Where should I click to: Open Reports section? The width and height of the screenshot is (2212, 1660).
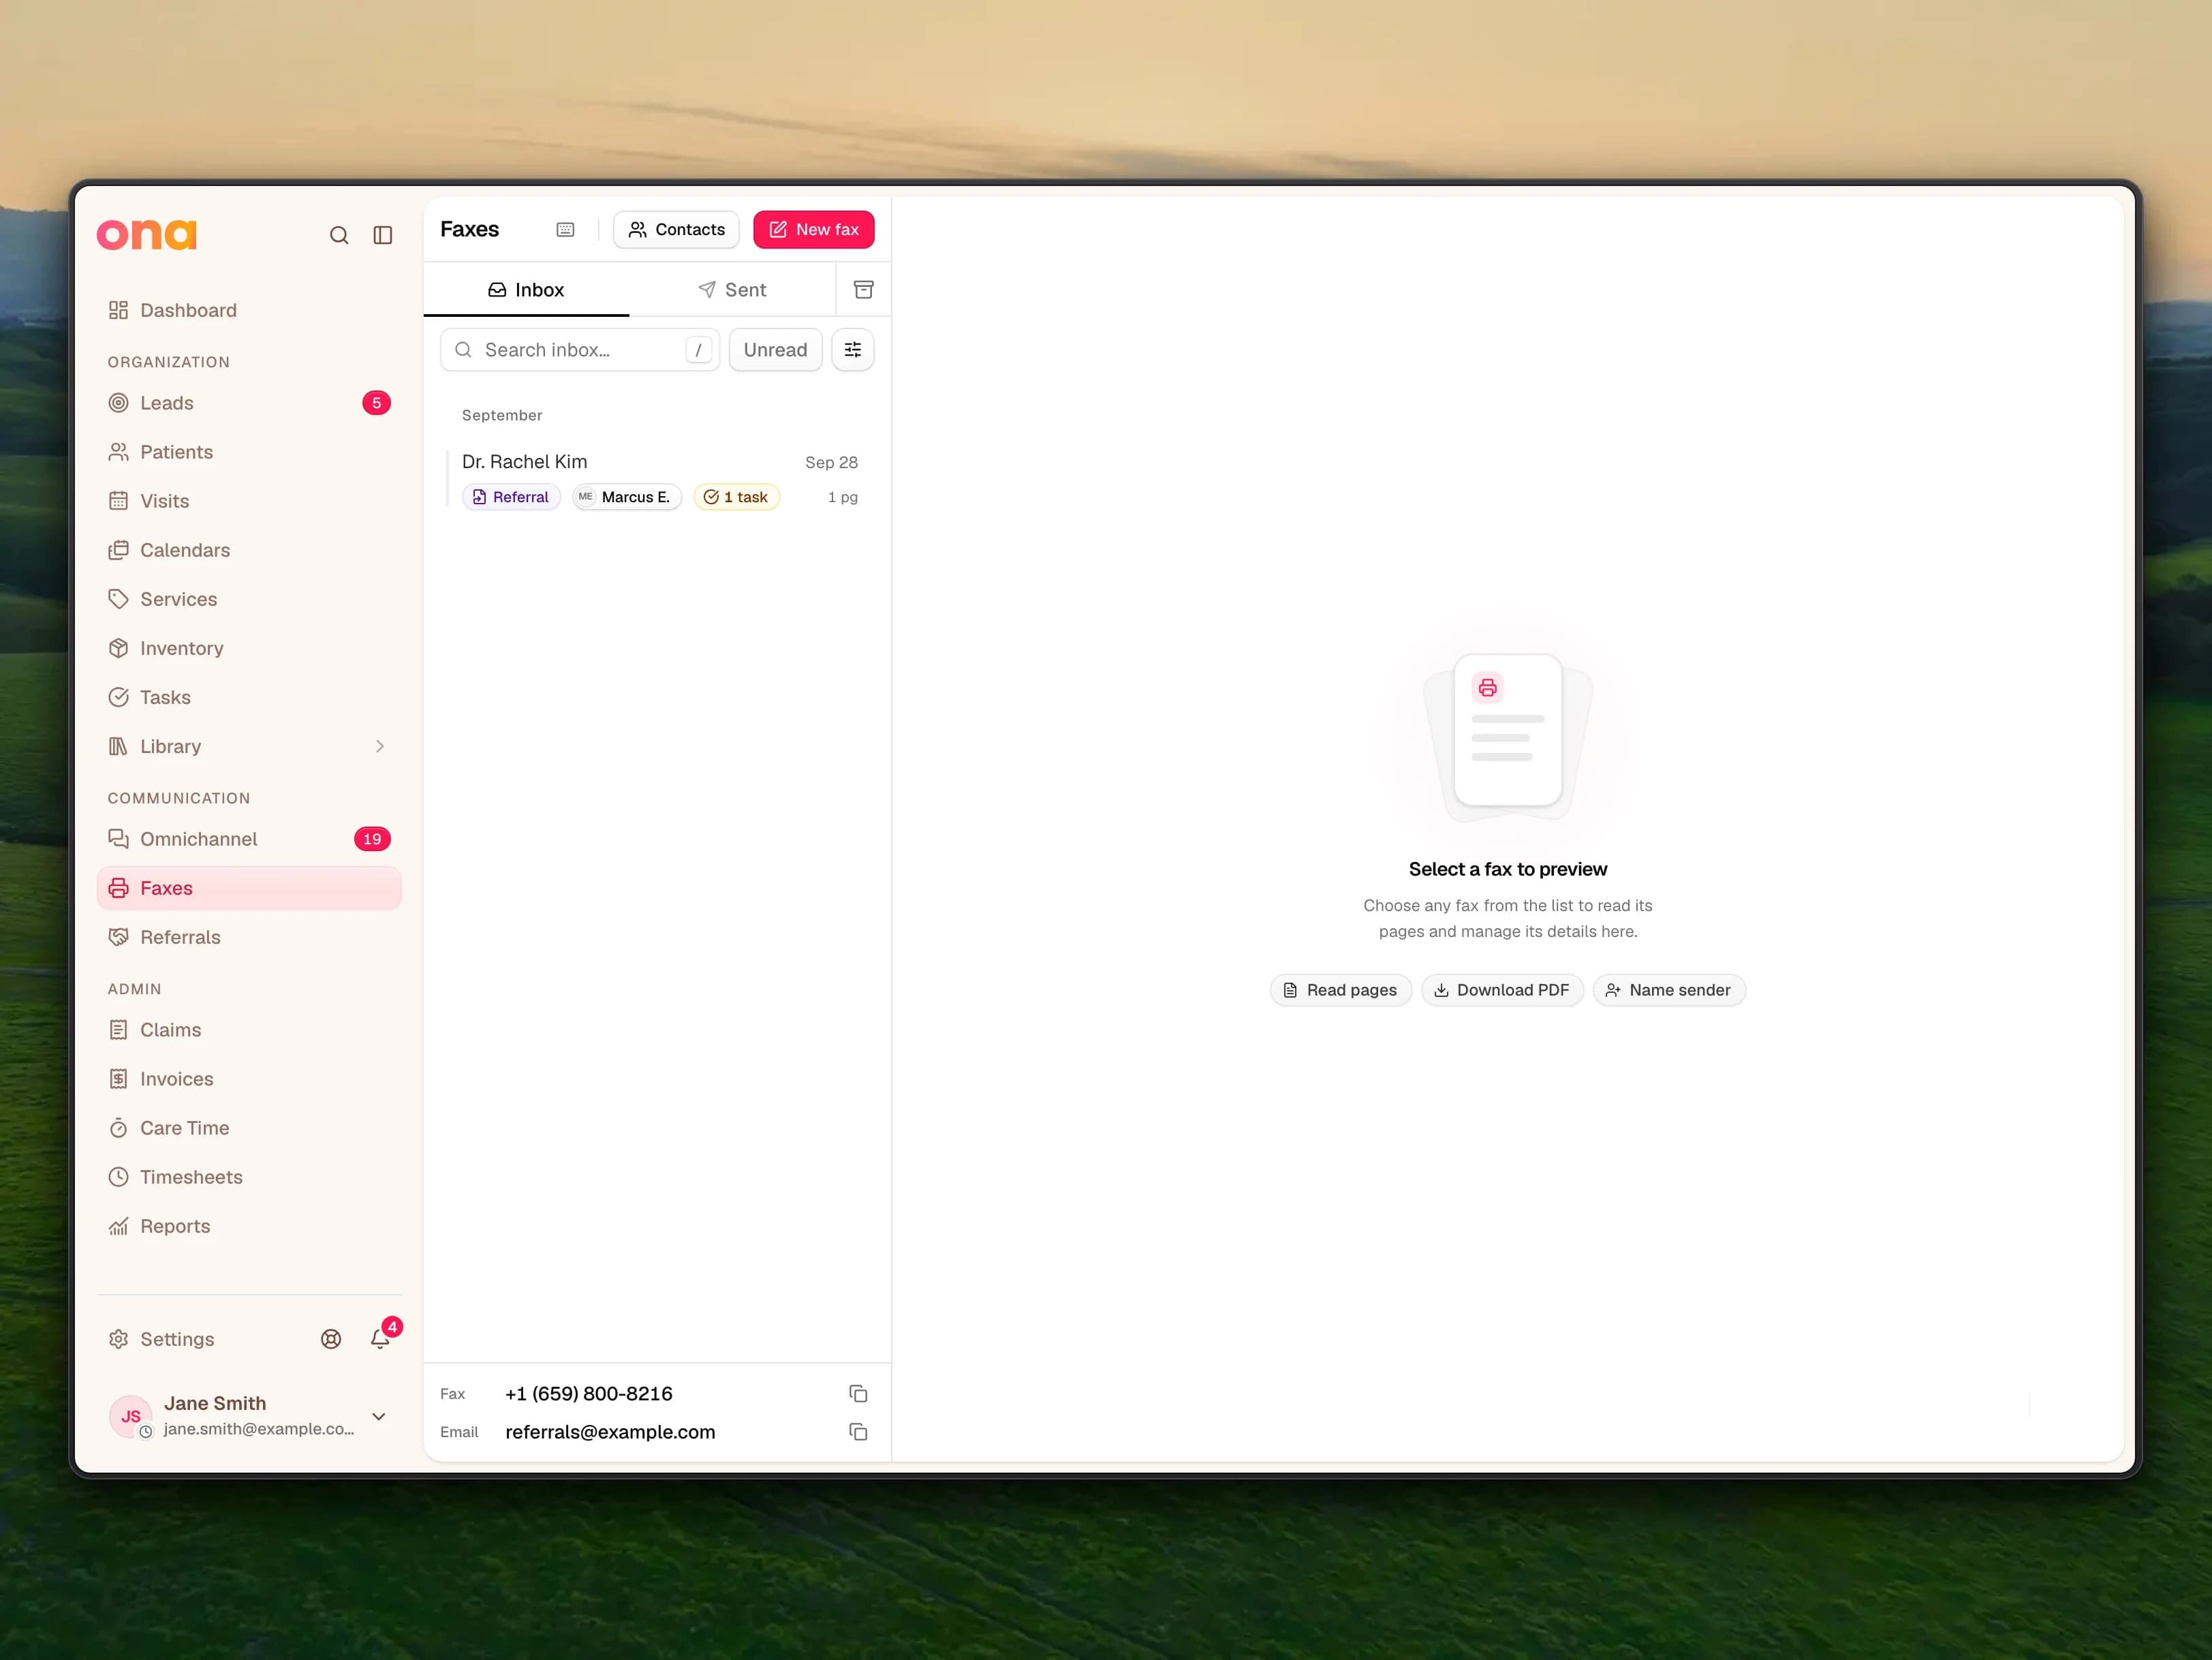(x=249, y=1226)
